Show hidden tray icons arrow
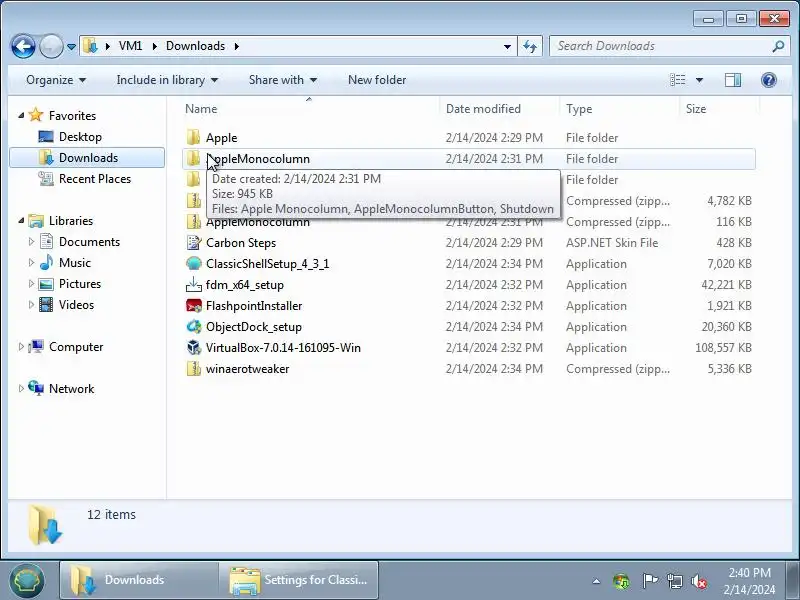800x600 pixels. click(596, 581)
